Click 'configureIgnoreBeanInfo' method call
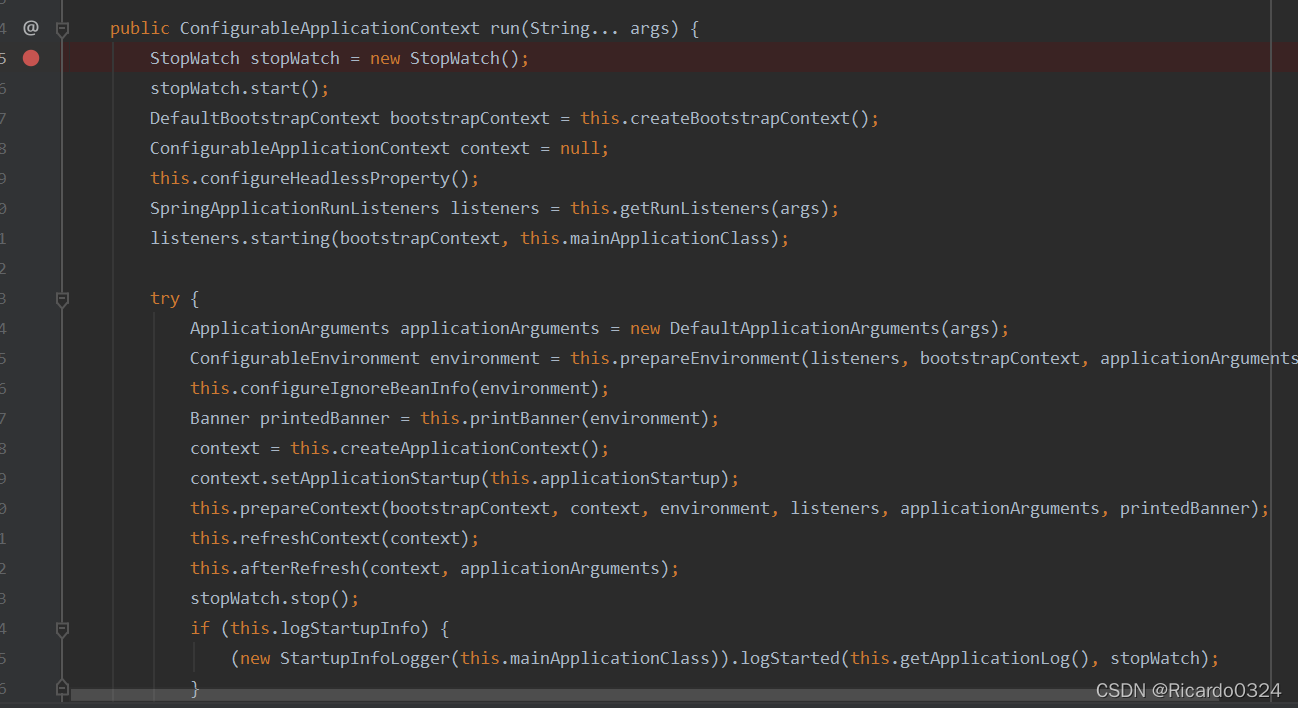The width and height of the screenshot is (1298, 708). [355, 388]
